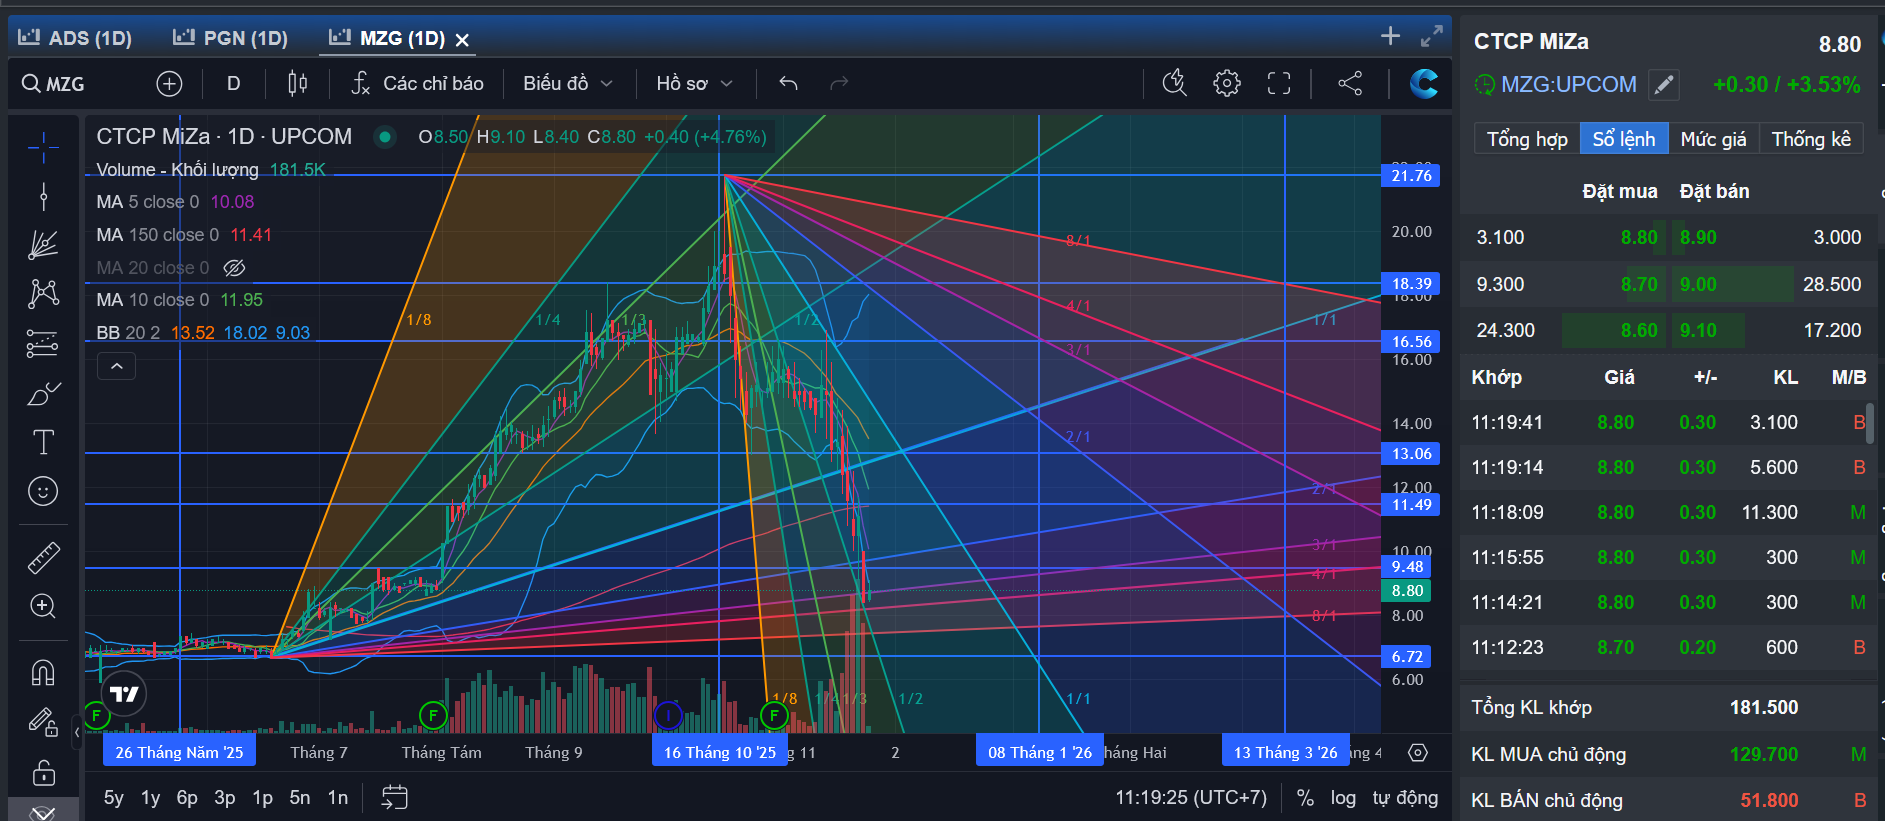
Task: Enter fullscreen chart mode
Action: click(x=1279, y=84)
